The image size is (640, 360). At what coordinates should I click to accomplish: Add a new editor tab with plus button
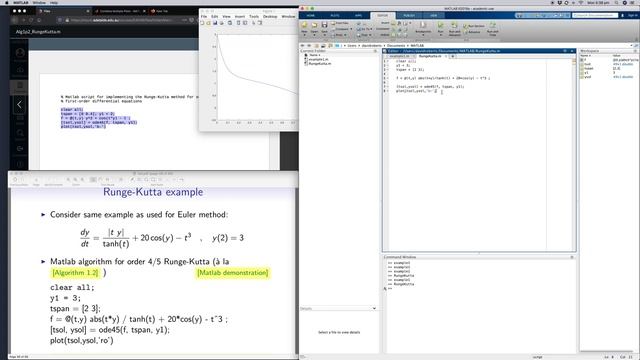pos(452,56)
